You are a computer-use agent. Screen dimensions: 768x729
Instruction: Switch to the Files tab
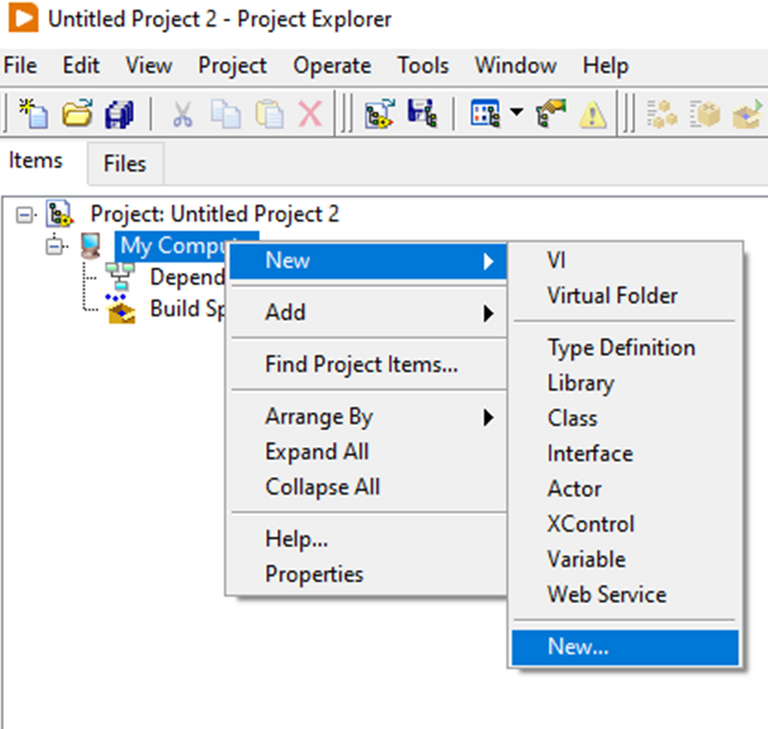[x=125, y=164]
